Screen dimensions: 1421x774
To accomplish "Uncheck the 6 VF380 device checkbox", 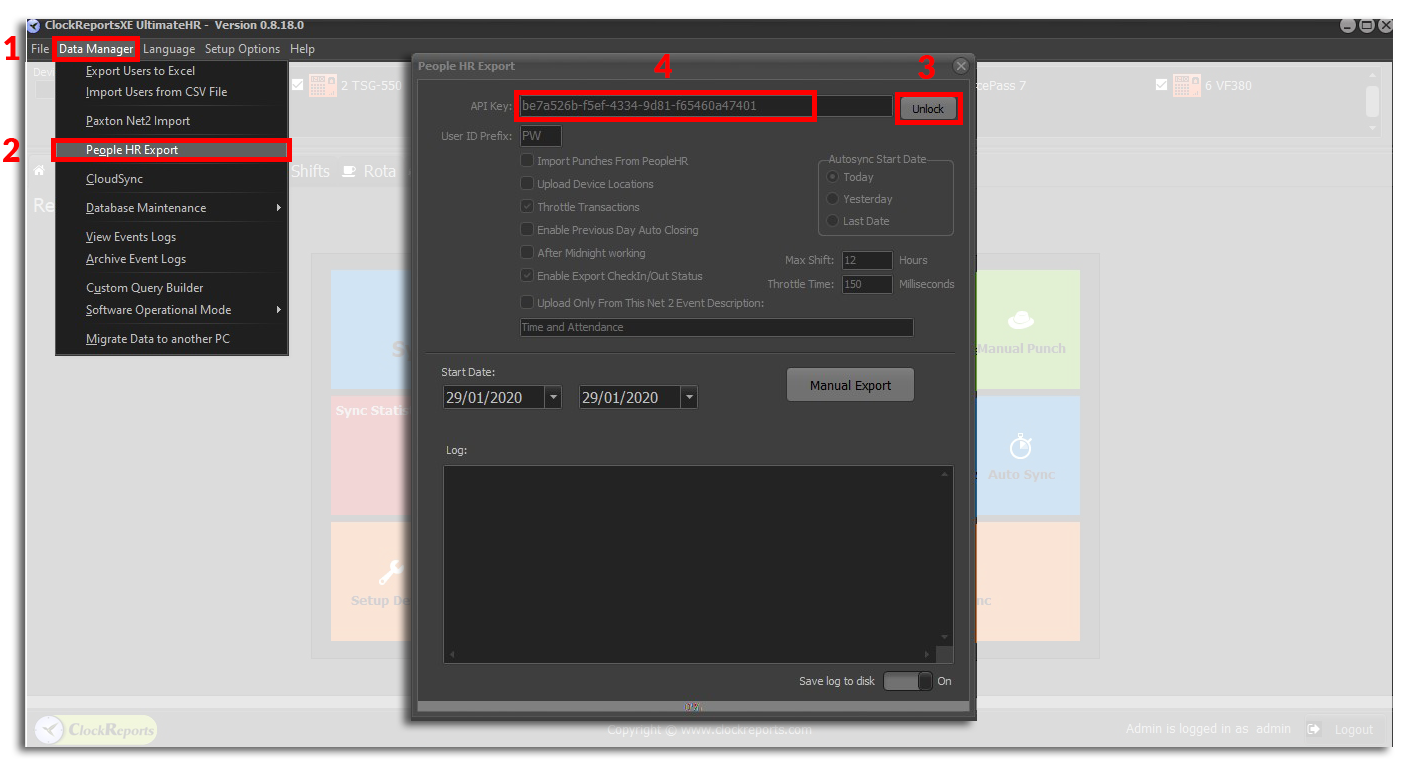I will tap(1161, 85).
